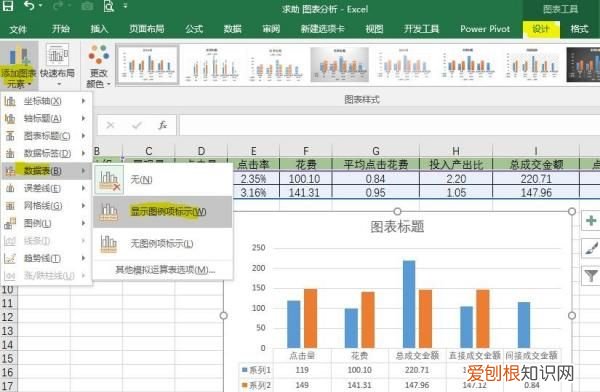Open the 轴标题(A) submenu
The width and height of the screenshot is (600, 392).
pyautogui.click(x=46, y=119)
